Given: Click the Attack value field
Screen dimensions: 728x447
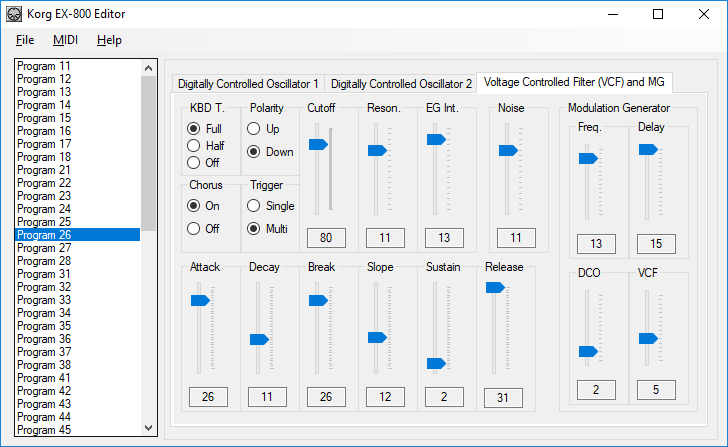Looking at the screenshot, I should [208, 397].
